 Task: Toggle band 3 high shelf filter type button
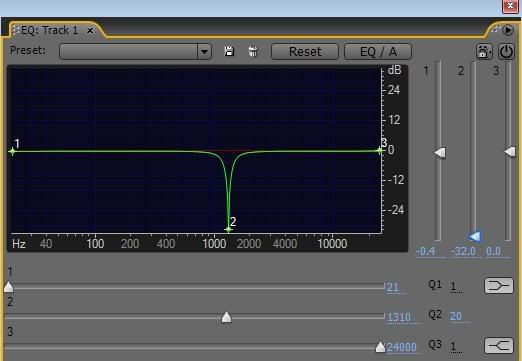[499, 345]
